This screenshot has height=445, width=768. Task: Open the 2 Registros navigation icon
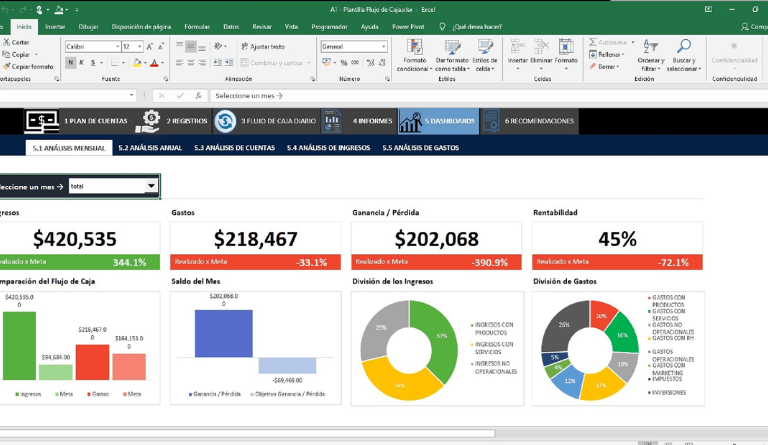[147, 121]
